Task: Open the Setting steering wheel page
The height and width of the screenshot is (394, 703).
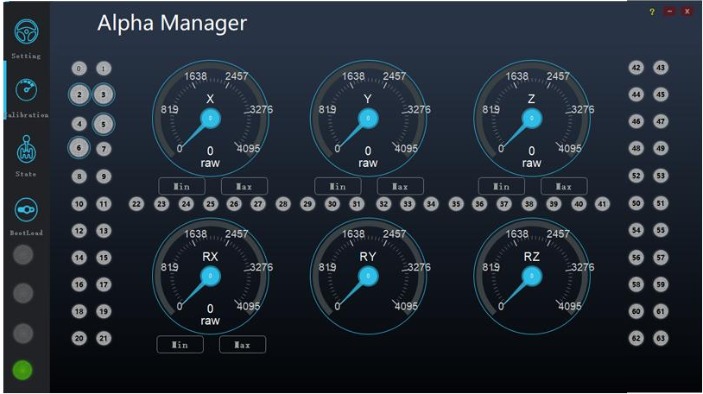Action: coord(26,31)
